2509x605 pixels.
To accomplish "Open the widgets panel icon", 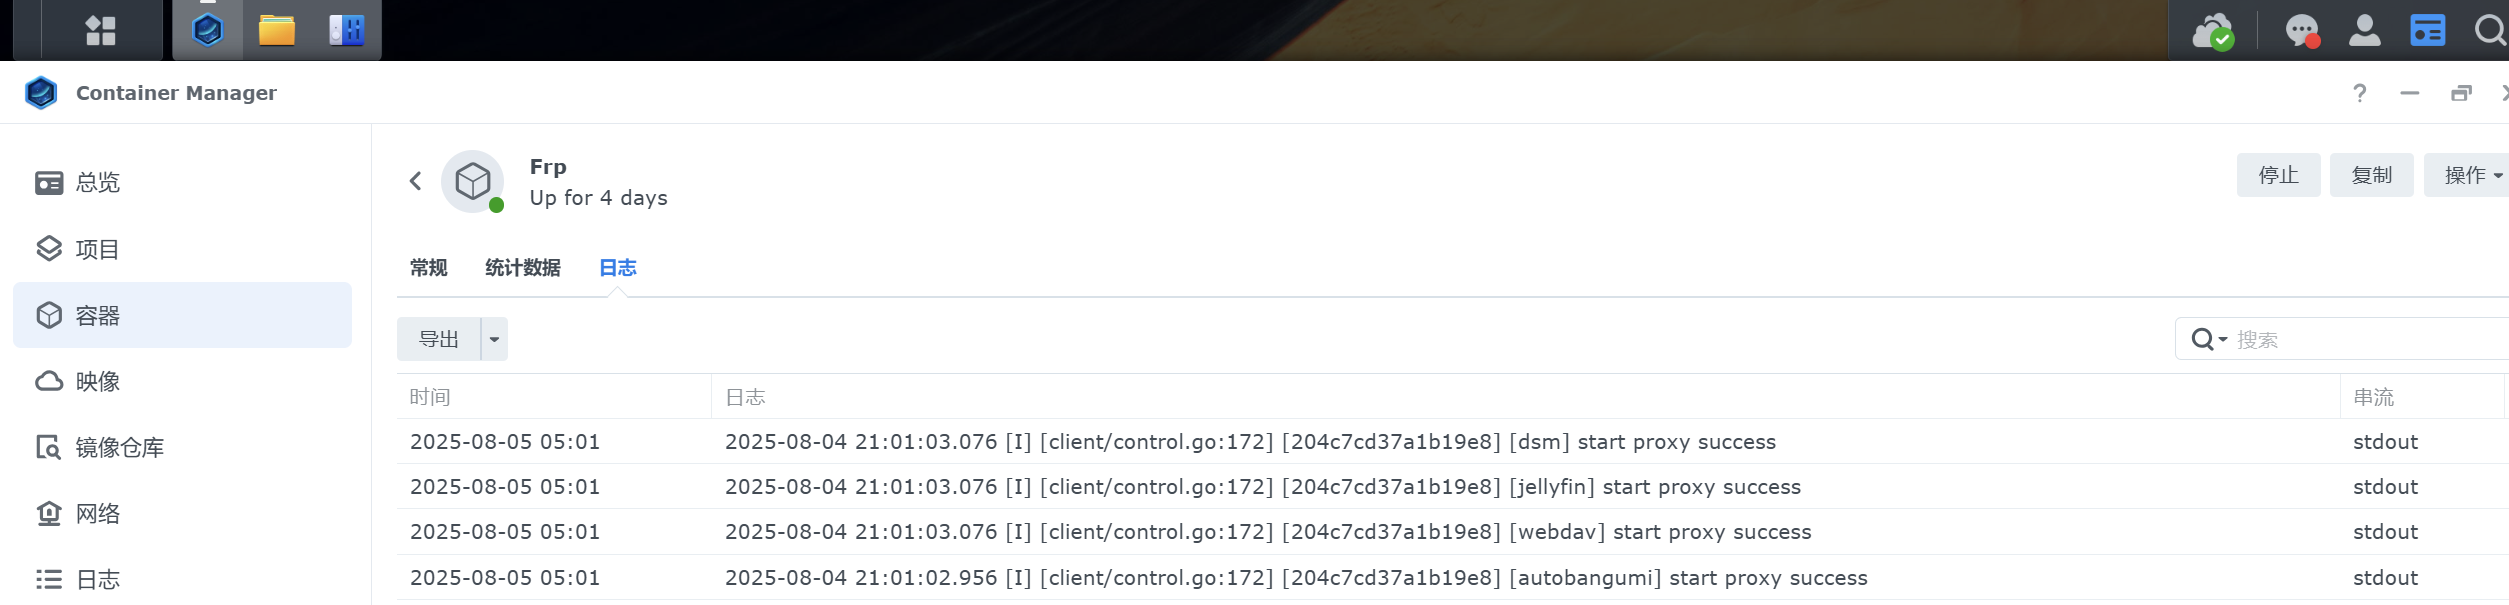I will [x=2427, y=31].
